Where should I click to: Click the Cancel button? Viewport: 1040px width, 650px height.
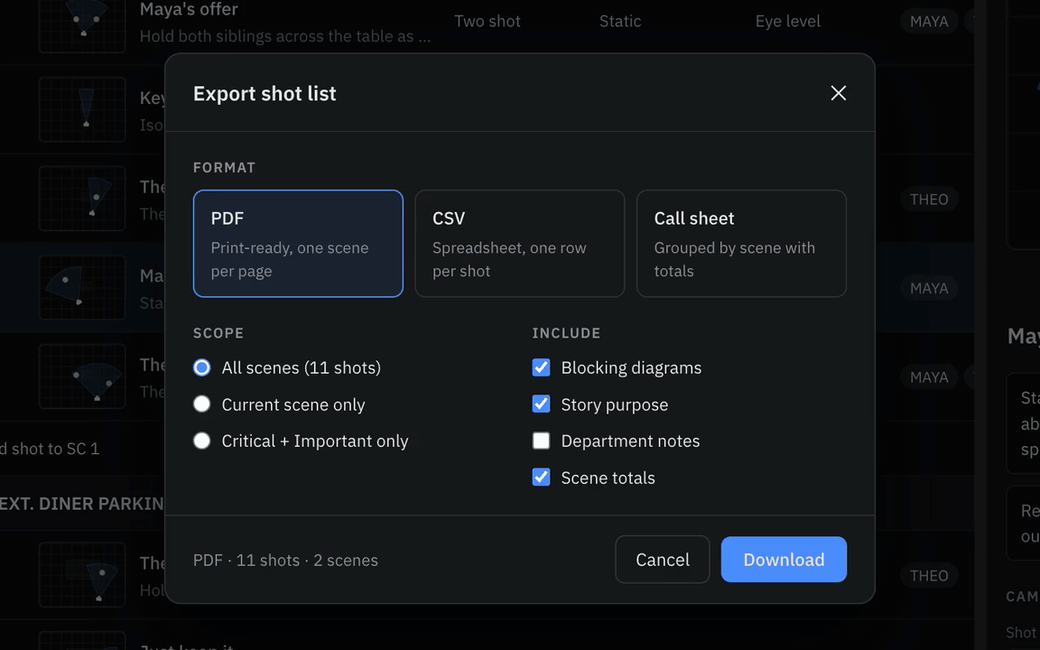click(x=662, y=559)
